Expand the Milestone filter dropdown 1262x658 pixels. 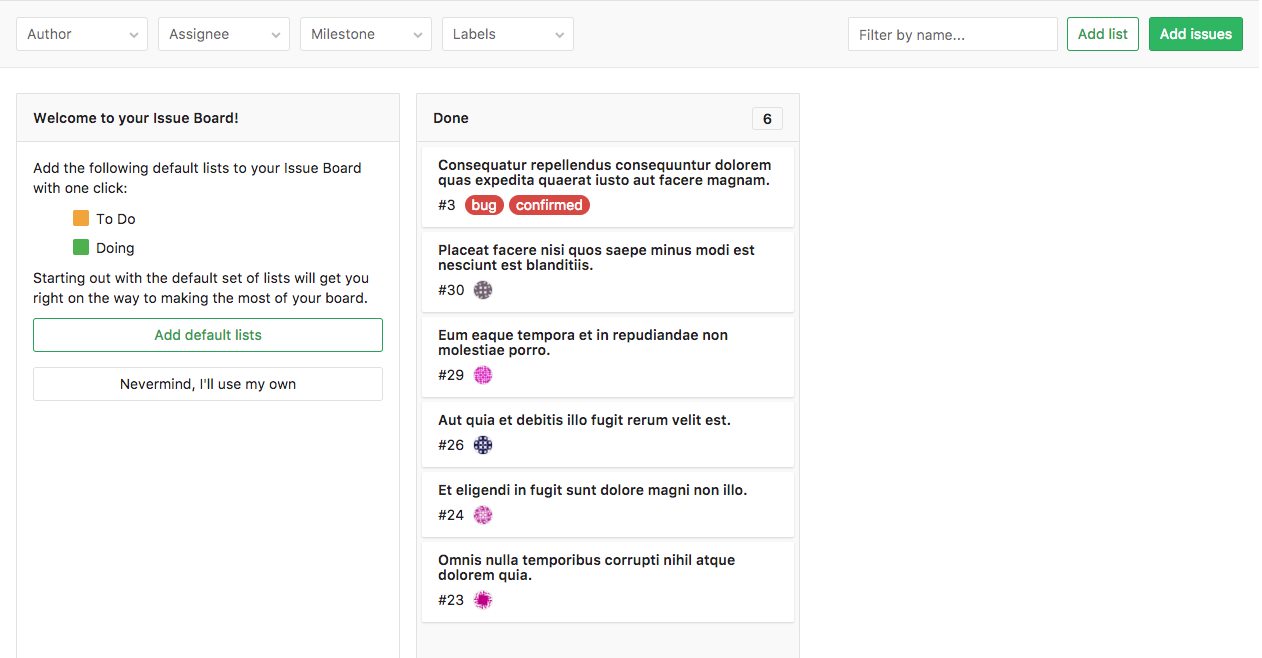tap(366, 34)
